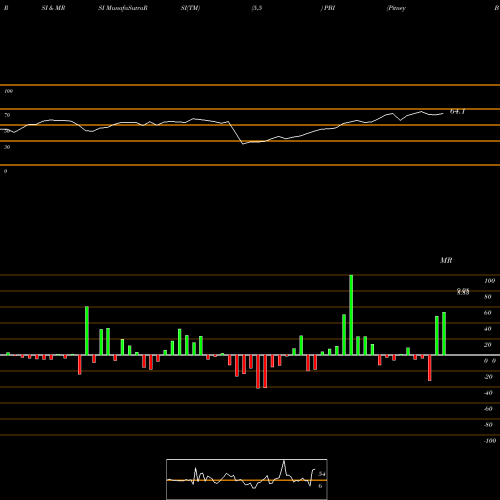The height and width of the screenshot is (500, 500).
Task: Click the ") PBI" ticker text
Action: click(328, 8)
